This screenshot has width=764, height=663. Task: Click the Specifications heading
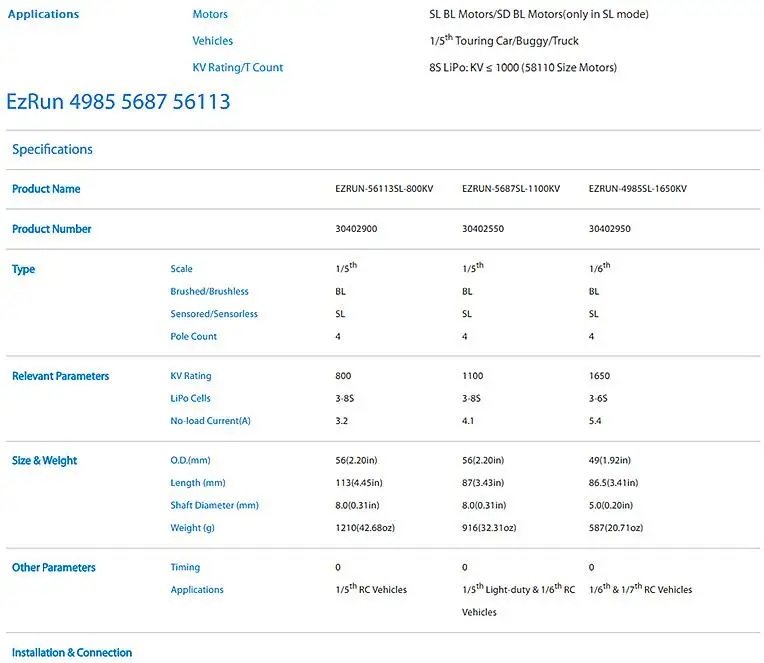[52, 149]
